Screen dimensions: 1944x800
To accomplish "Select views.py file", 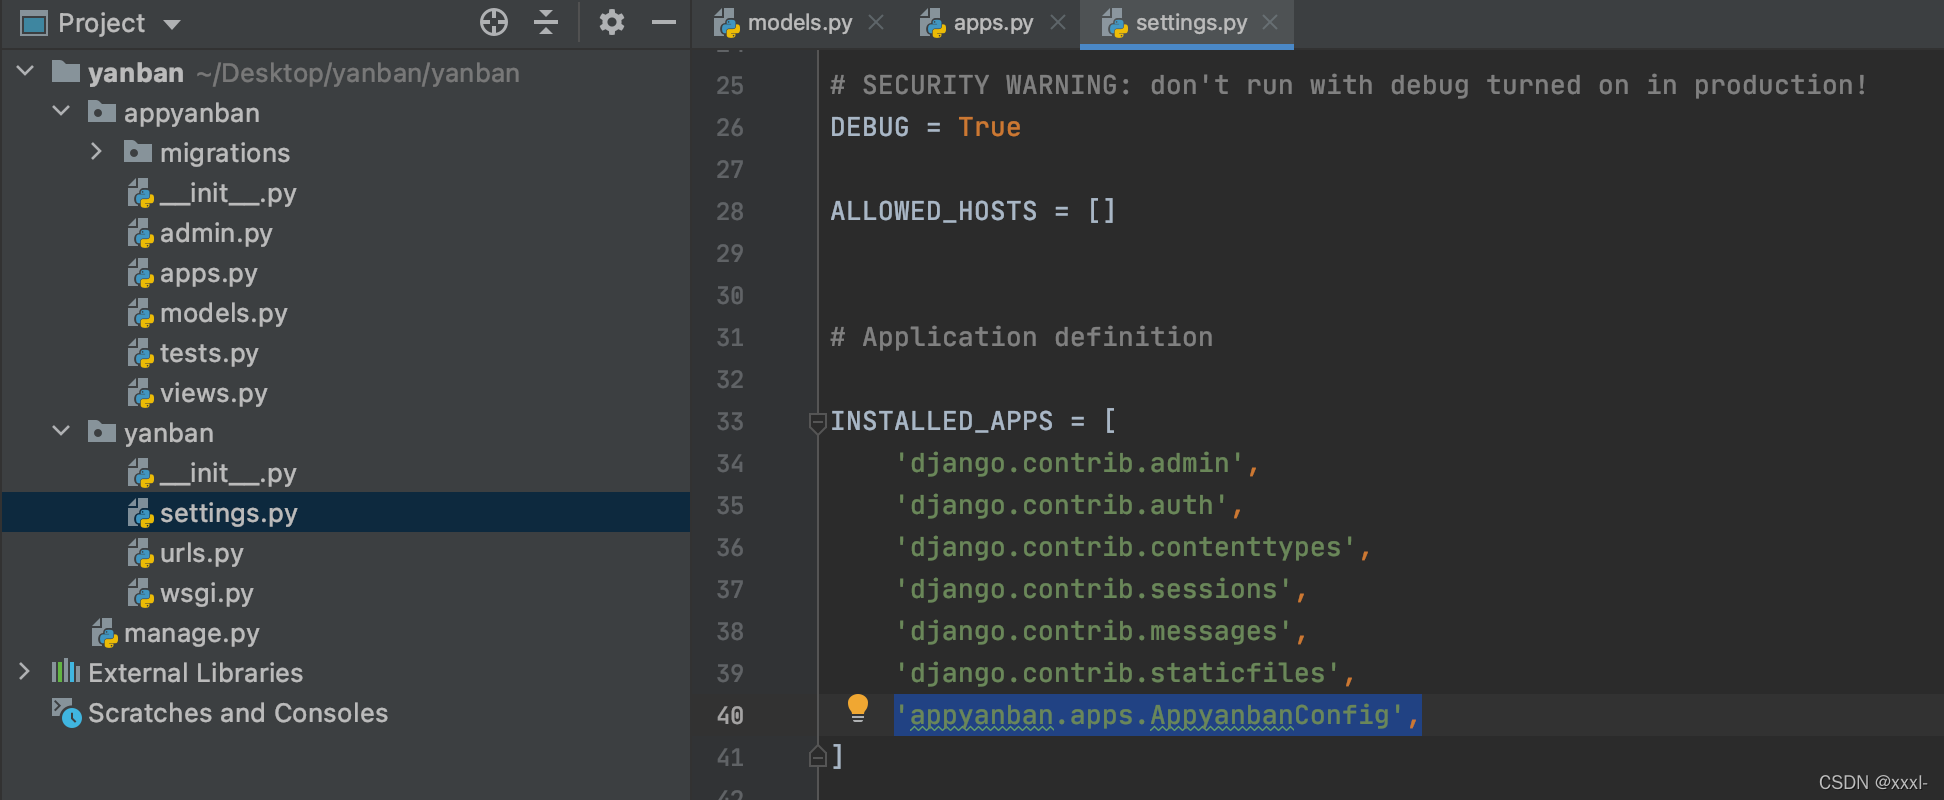I will 214,393.
